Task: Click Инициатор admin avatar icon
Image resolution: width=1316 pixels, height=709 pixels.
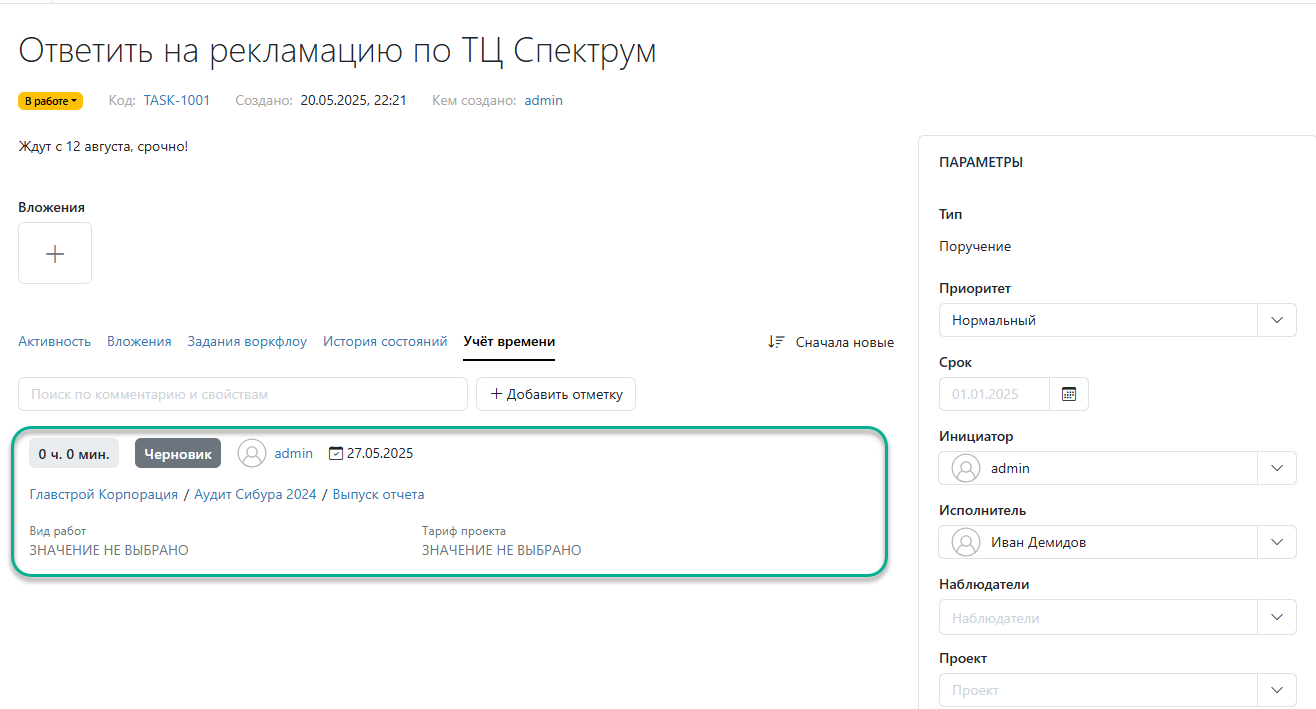Action: 966,468
